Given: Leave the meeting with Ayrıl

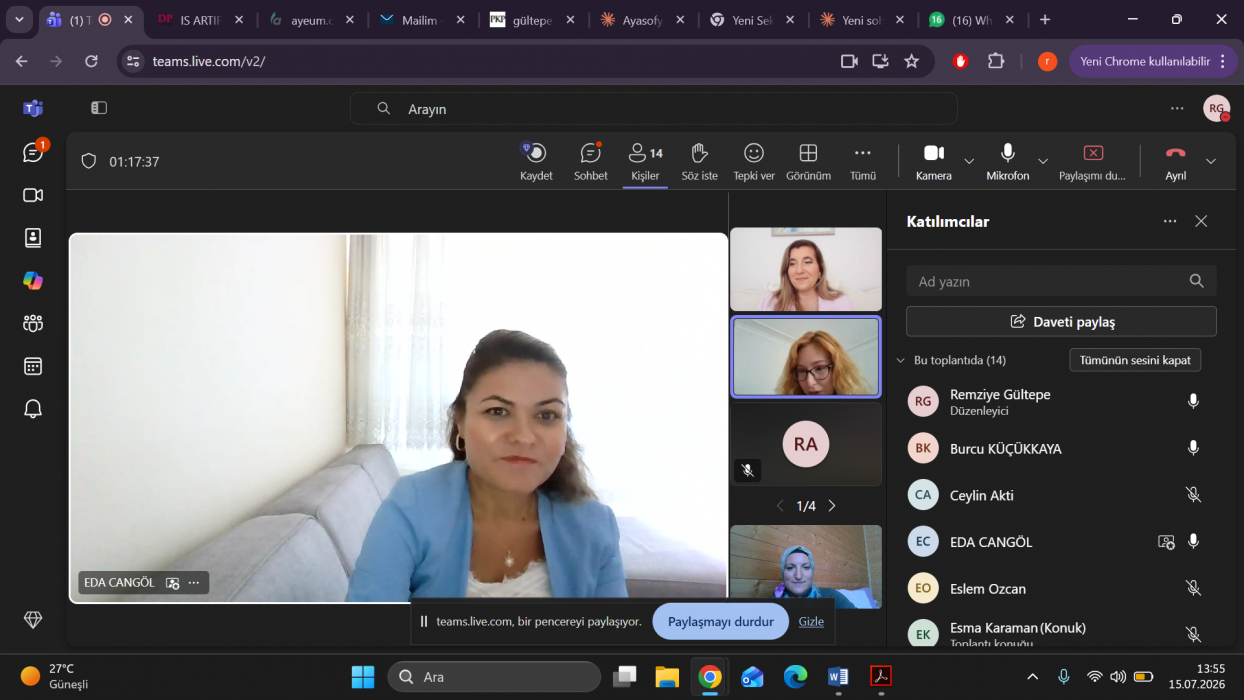Looking at the screenshot, I should (x=1175, y=162).
